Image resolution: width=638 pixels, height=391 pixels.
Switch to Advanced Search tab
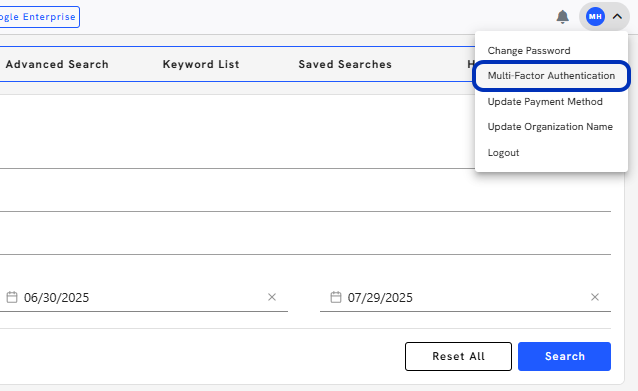57,64
